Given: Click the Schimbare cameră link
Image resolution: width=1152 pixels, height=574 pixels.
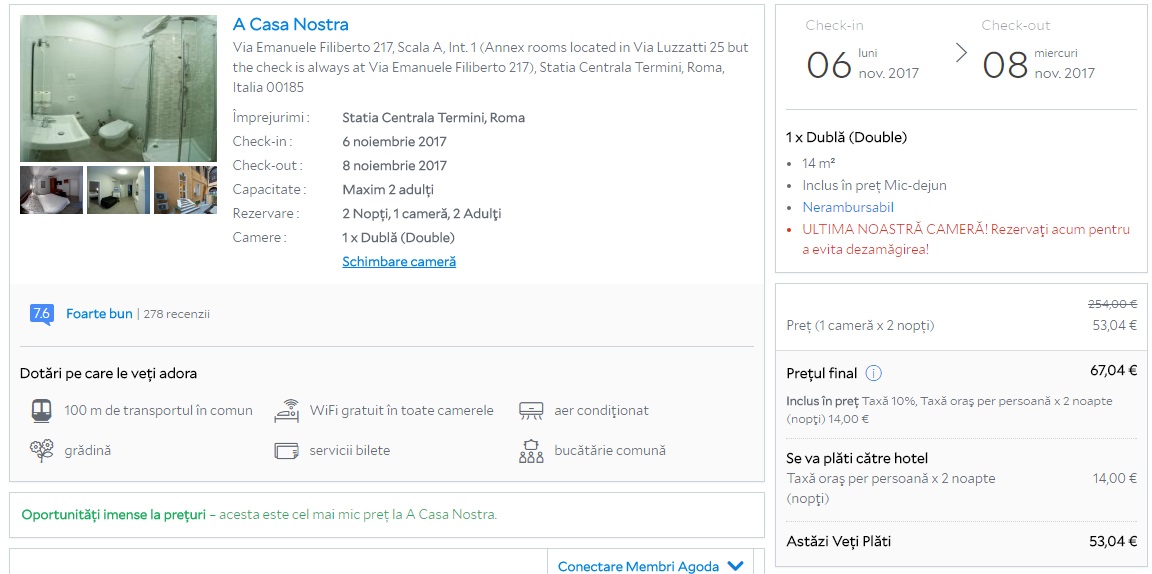Looking at the screenshot, I should [x=399, y=262].
